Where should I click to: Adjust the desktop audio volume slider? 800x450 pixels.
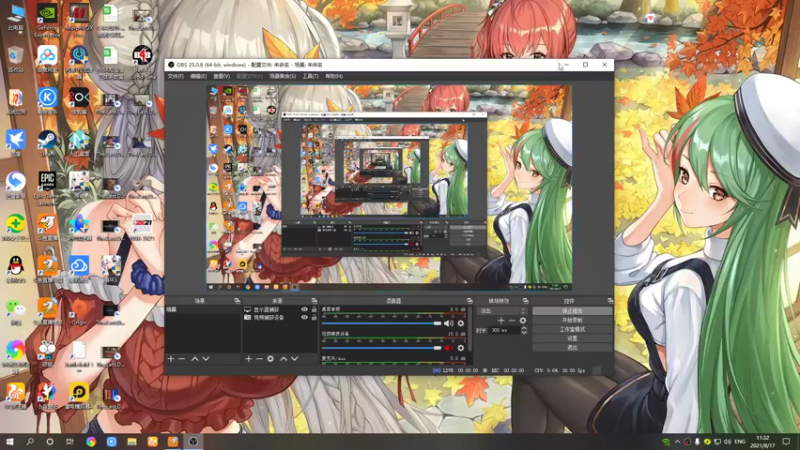381,323
